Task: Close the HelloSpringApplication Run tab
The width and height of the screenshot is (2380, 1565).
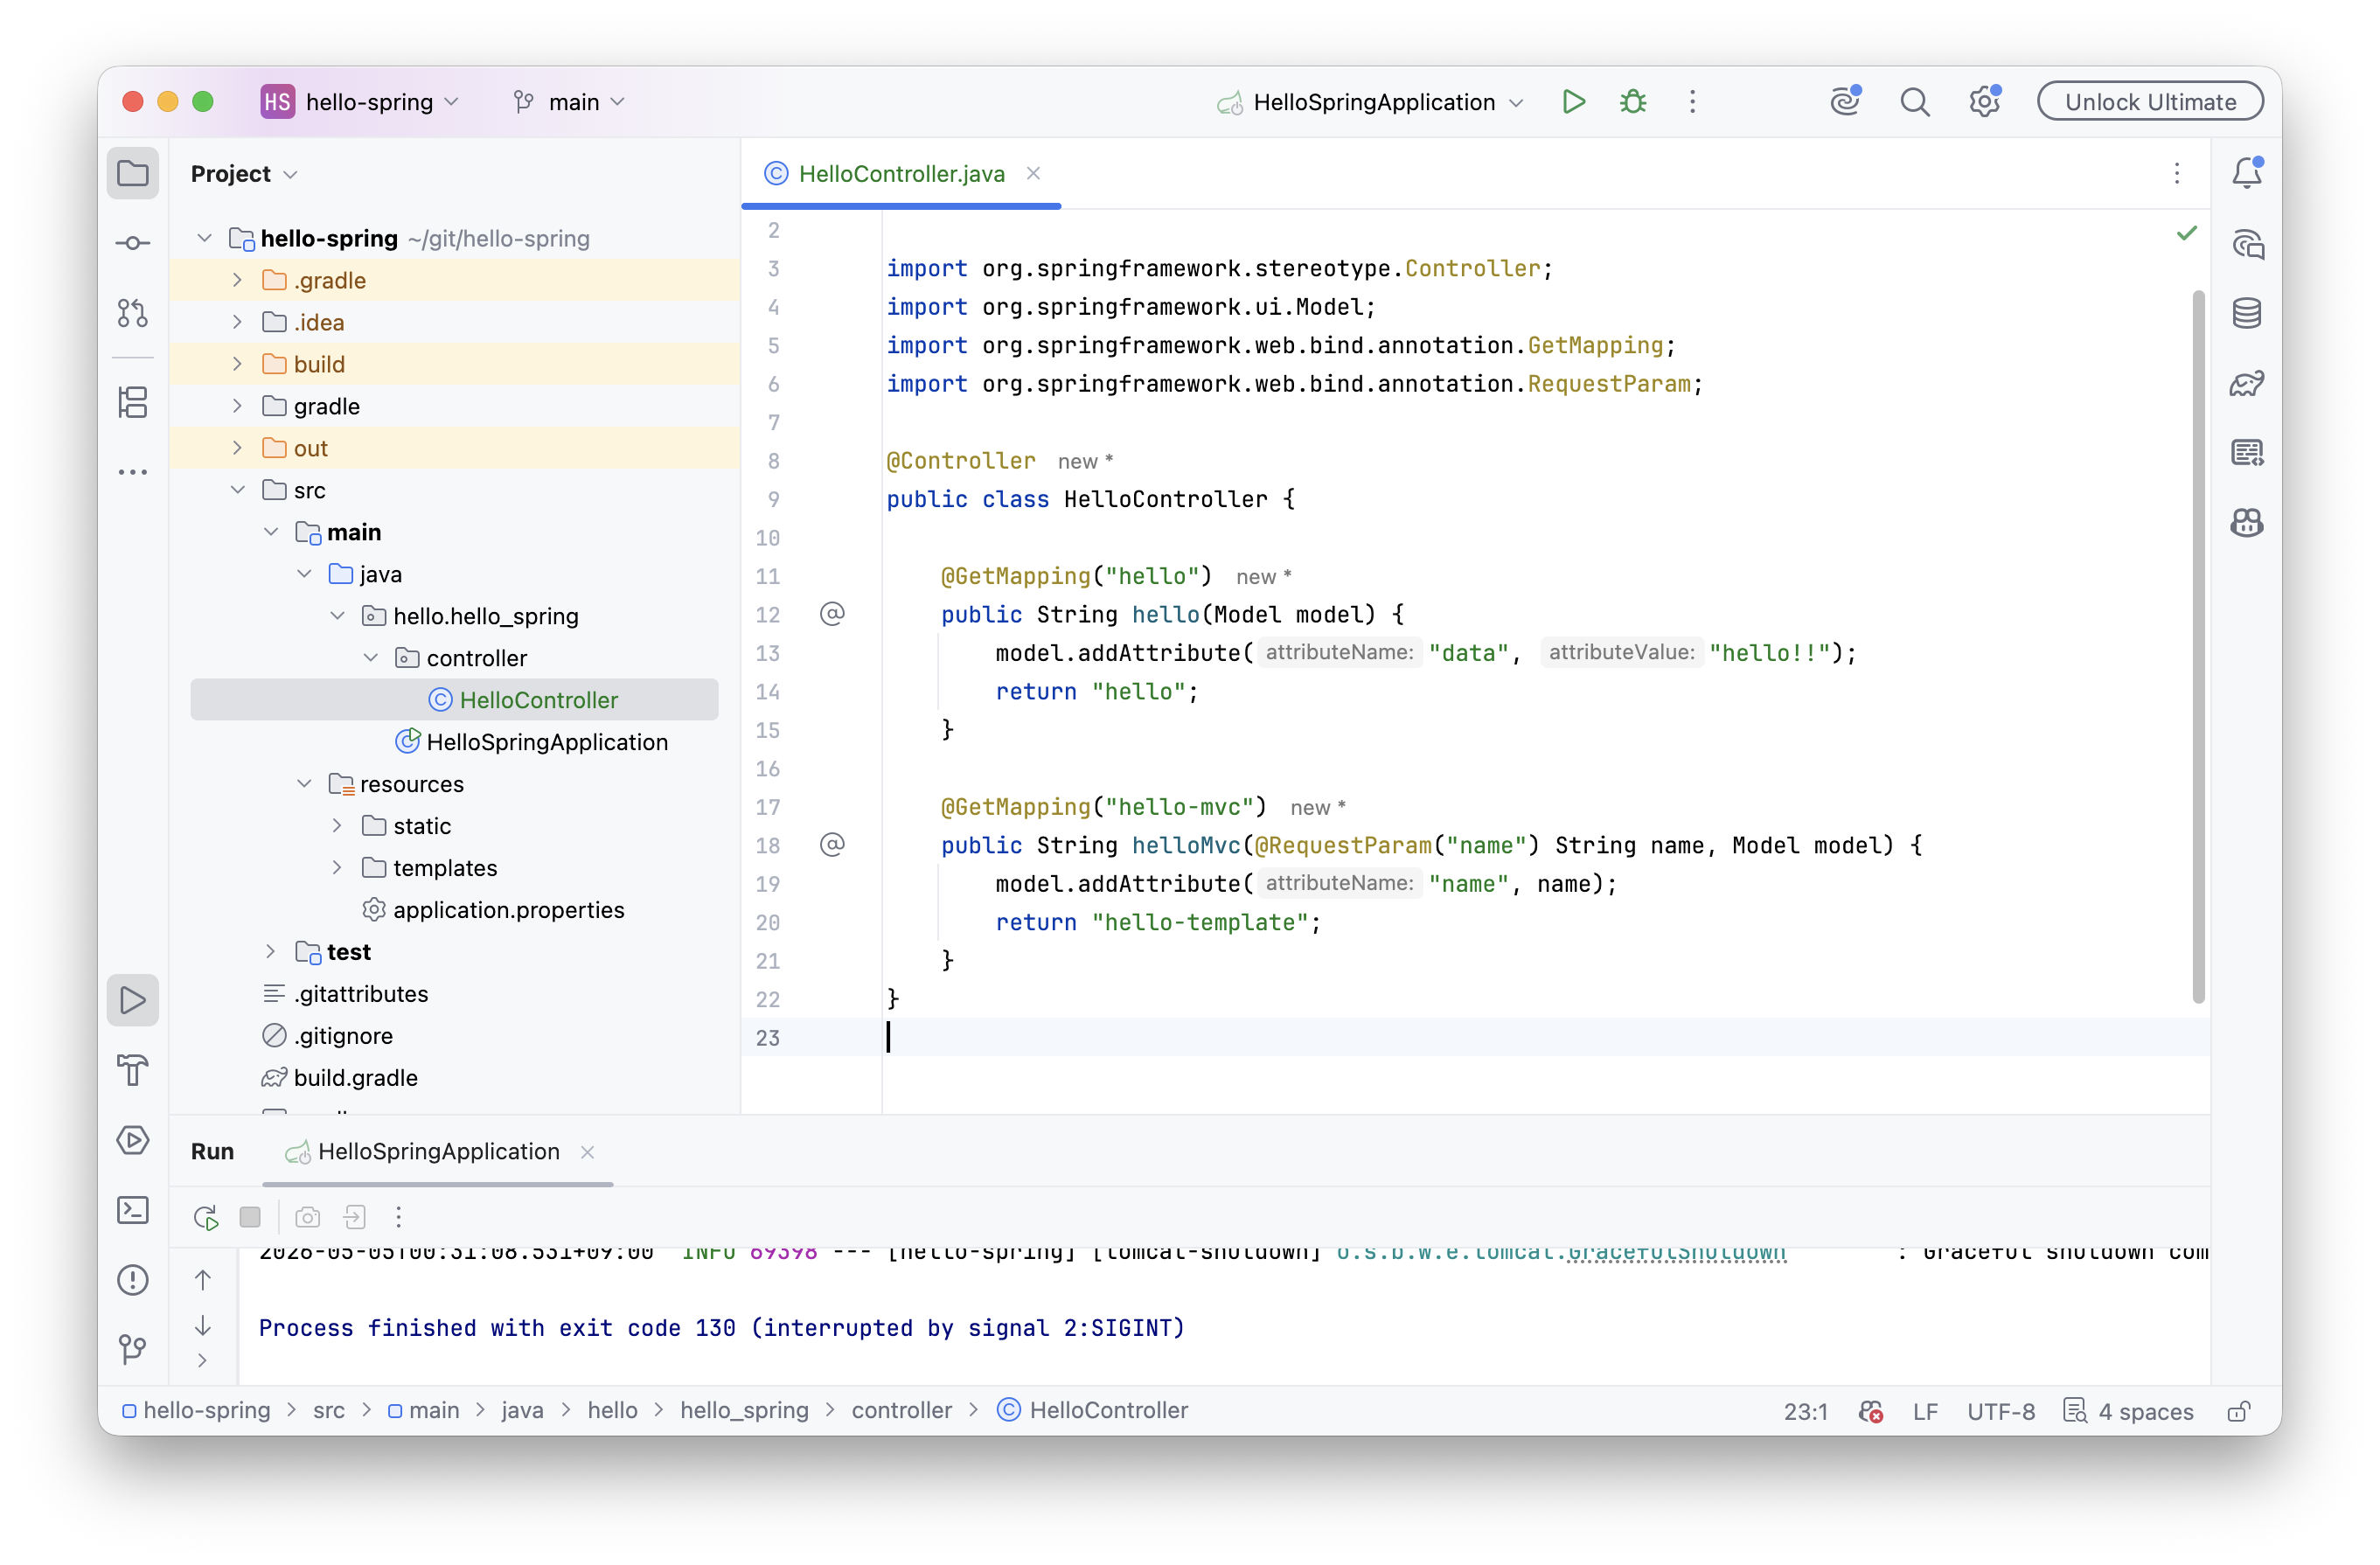Action: click(588, 1152)
